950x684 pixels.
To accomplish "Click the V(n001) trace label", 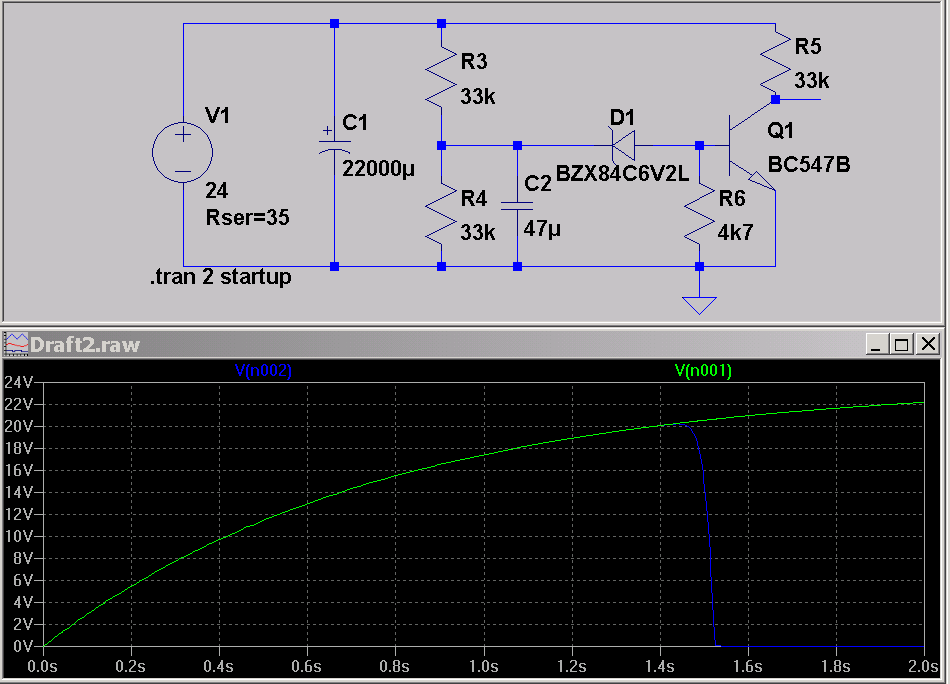I will (703, 370).
